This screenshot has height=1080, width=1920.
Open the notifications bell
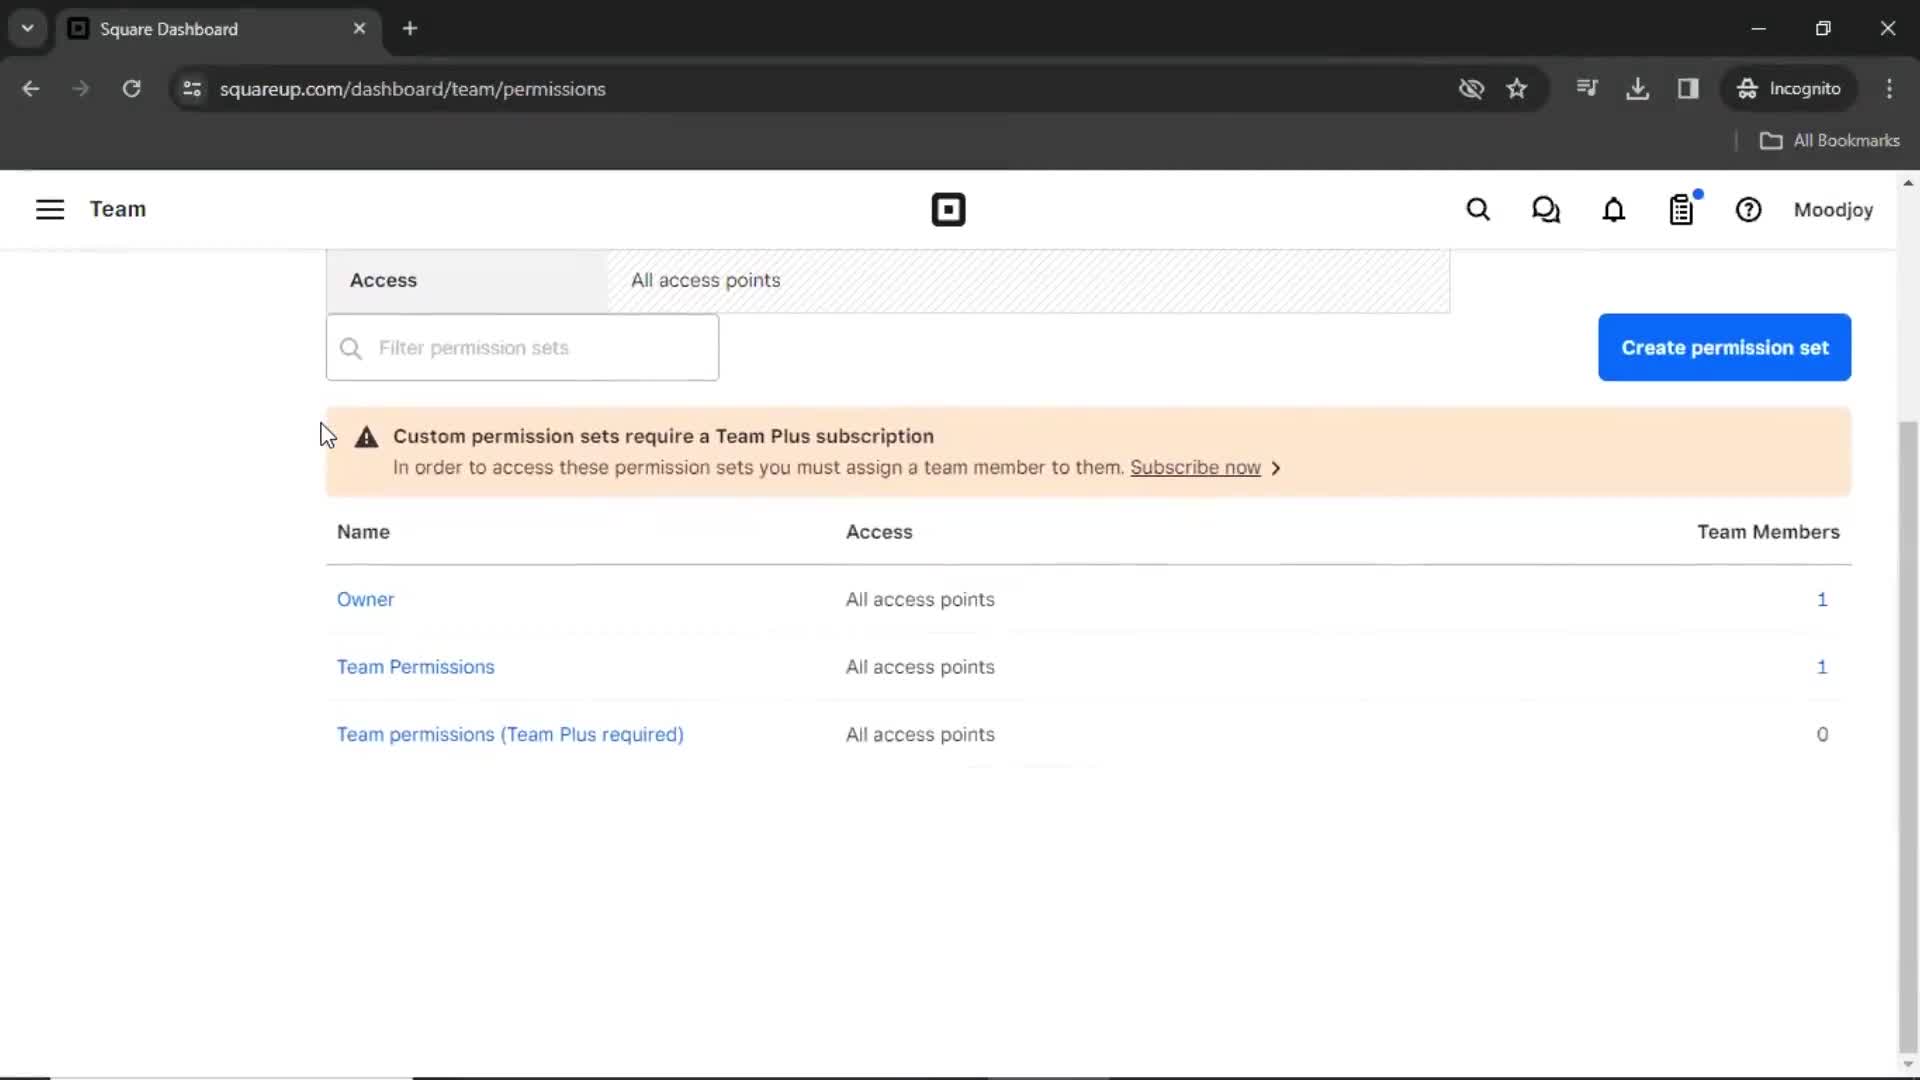[1614, 210]
